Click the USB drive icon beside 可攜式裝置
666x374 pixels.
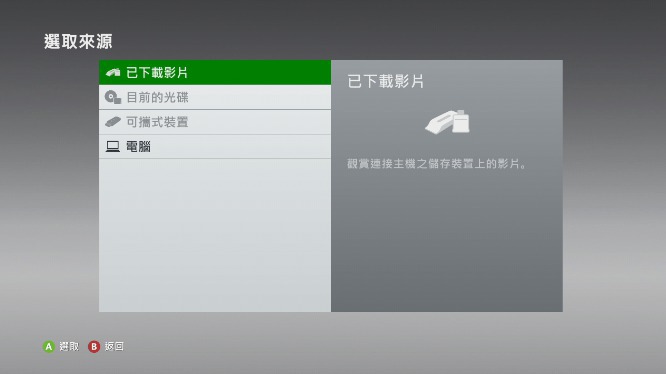(x=113, y=122)
